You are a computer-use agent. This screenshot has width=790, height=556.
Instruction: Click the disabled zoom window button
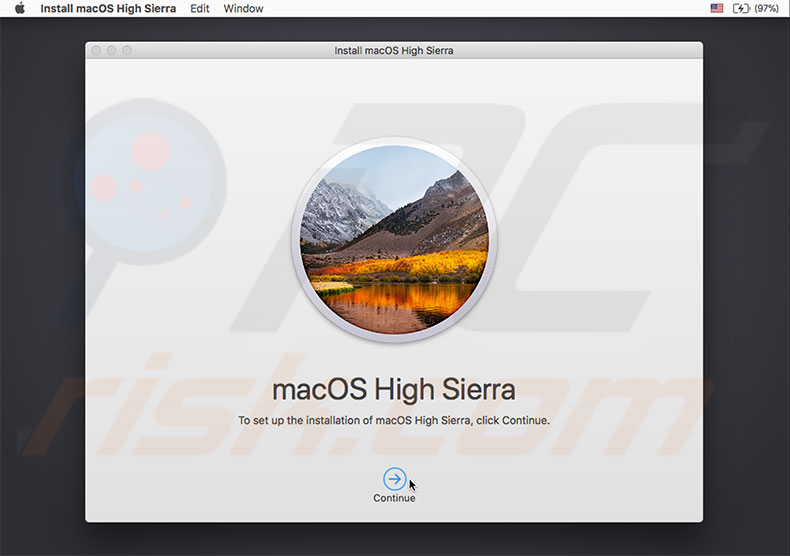(127, 50)
